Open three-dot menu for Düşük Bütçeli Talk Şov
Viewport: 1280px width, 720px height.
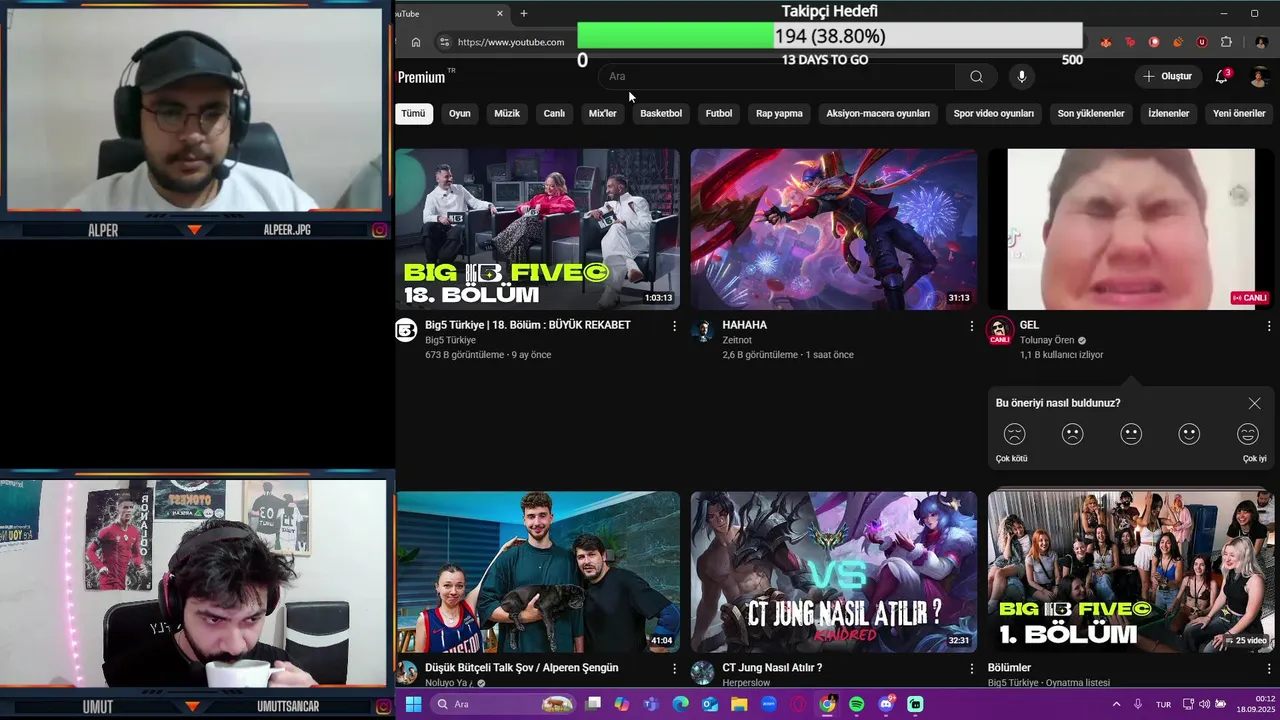click(x=674, y=668)
